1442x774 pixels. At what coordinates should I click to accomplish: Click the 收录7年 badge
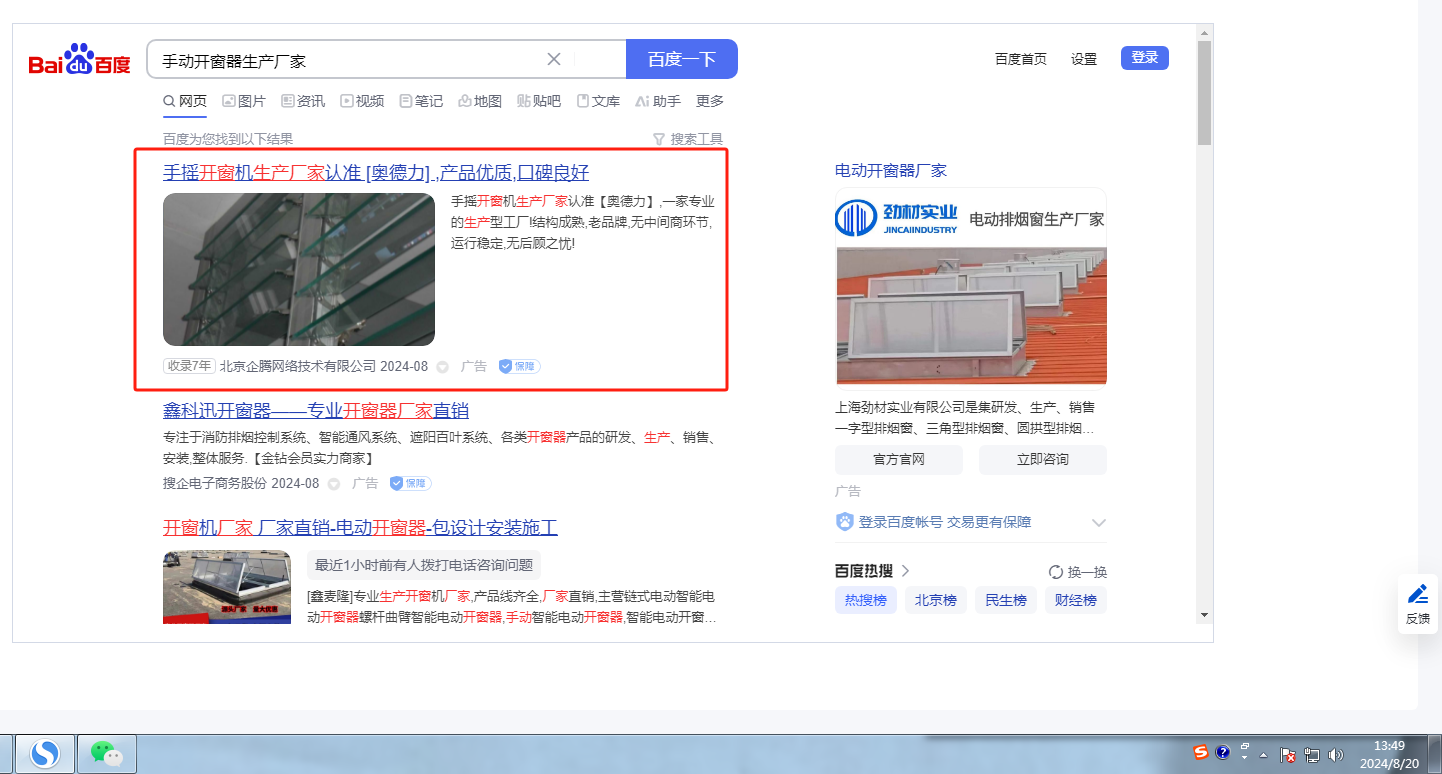pyautogui.click(x=189, y=366)
